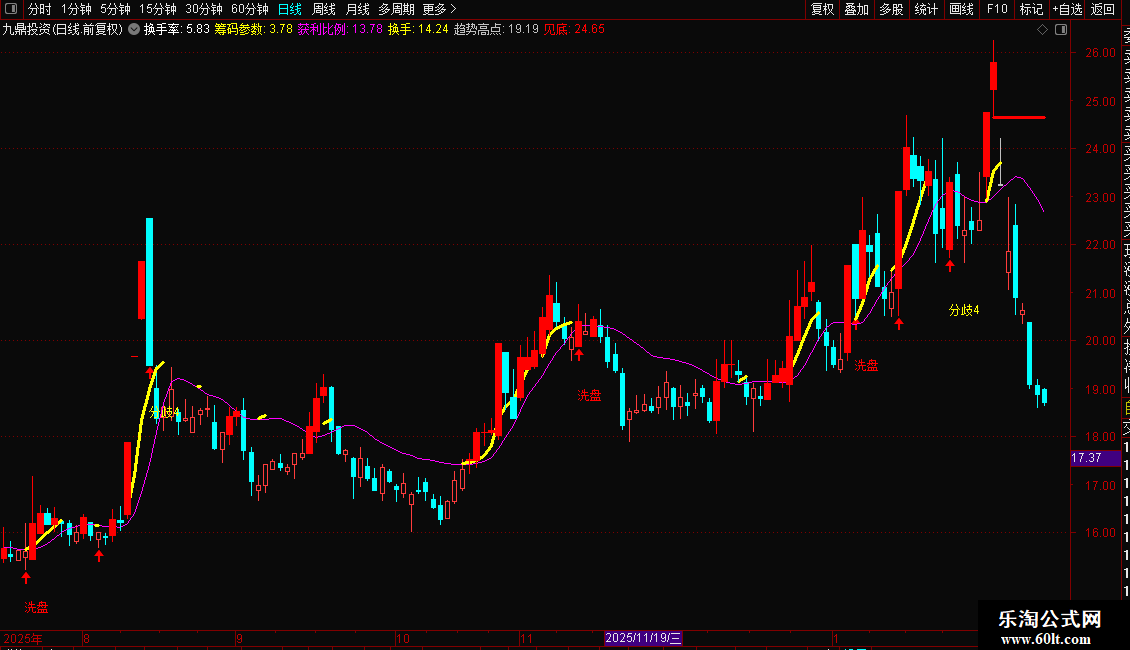
Task: Click the 洗盘 label under the November candles
Action: pyautogui.click(x=589, y=395)
